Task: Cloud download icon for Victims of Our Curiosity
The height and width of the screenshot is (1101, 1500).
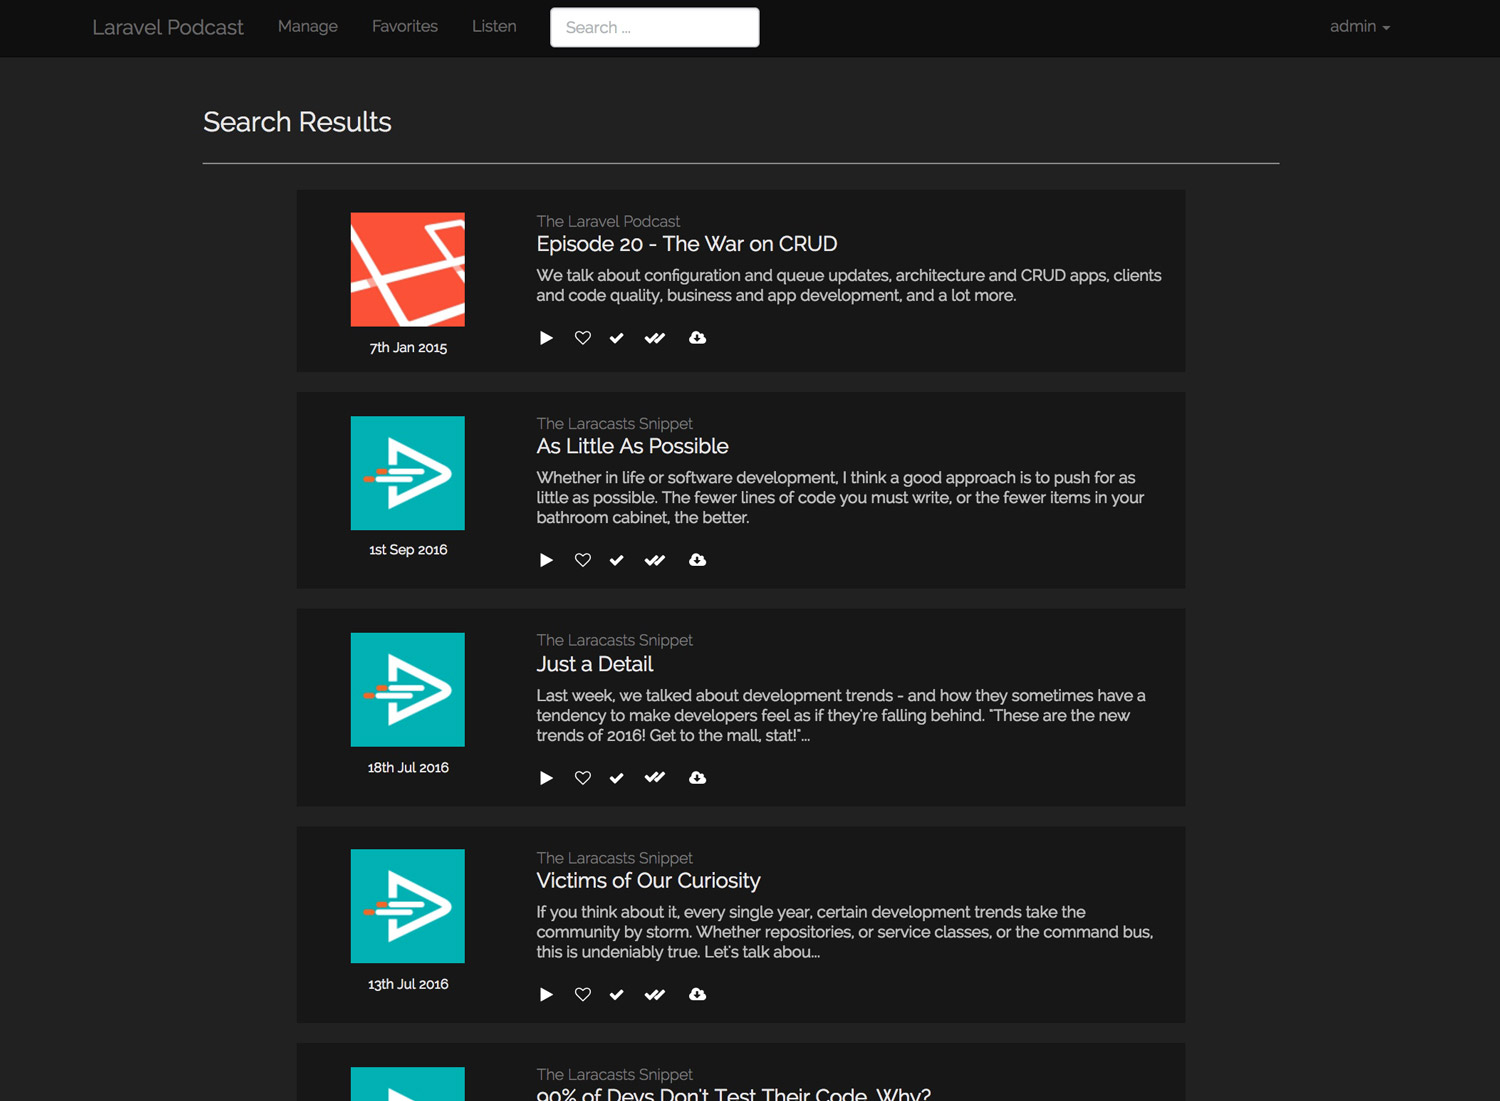Action: coord(698,994)
